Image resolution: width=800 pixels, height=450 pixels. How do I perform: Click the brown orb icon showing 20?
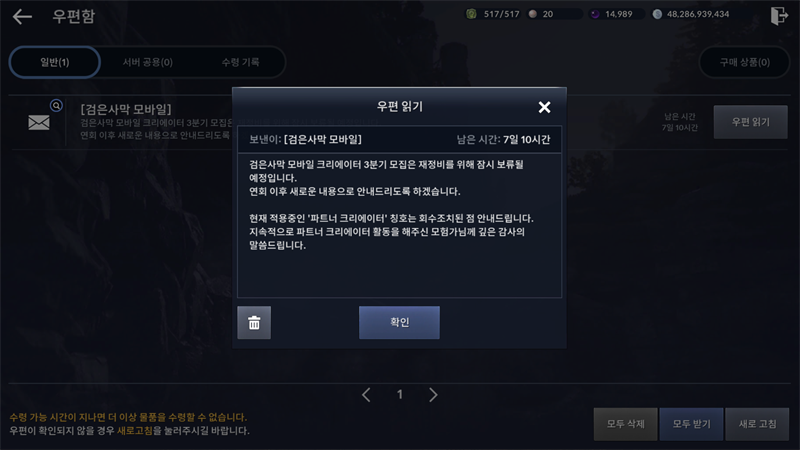tap(533, 14)
